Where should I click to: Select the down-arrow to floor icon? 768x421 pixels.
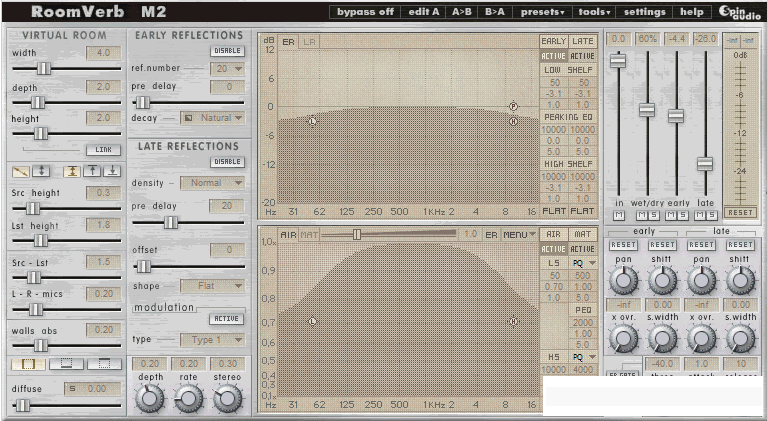pos(112,171)
